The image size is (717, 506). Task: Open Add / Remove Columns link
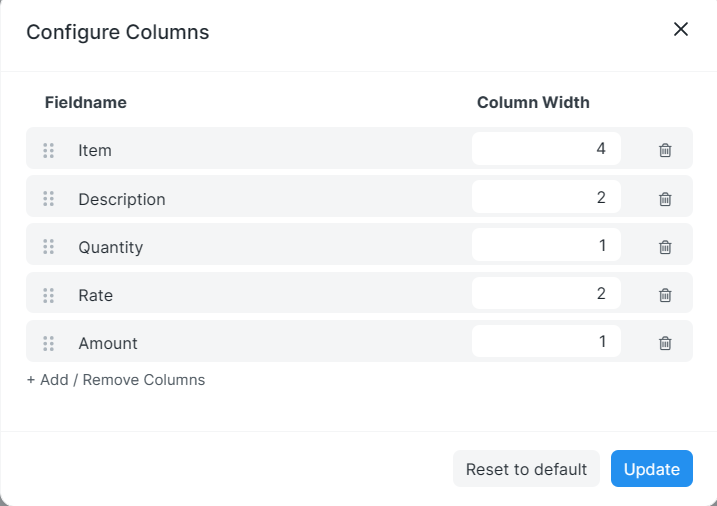(x=116, y=380)
